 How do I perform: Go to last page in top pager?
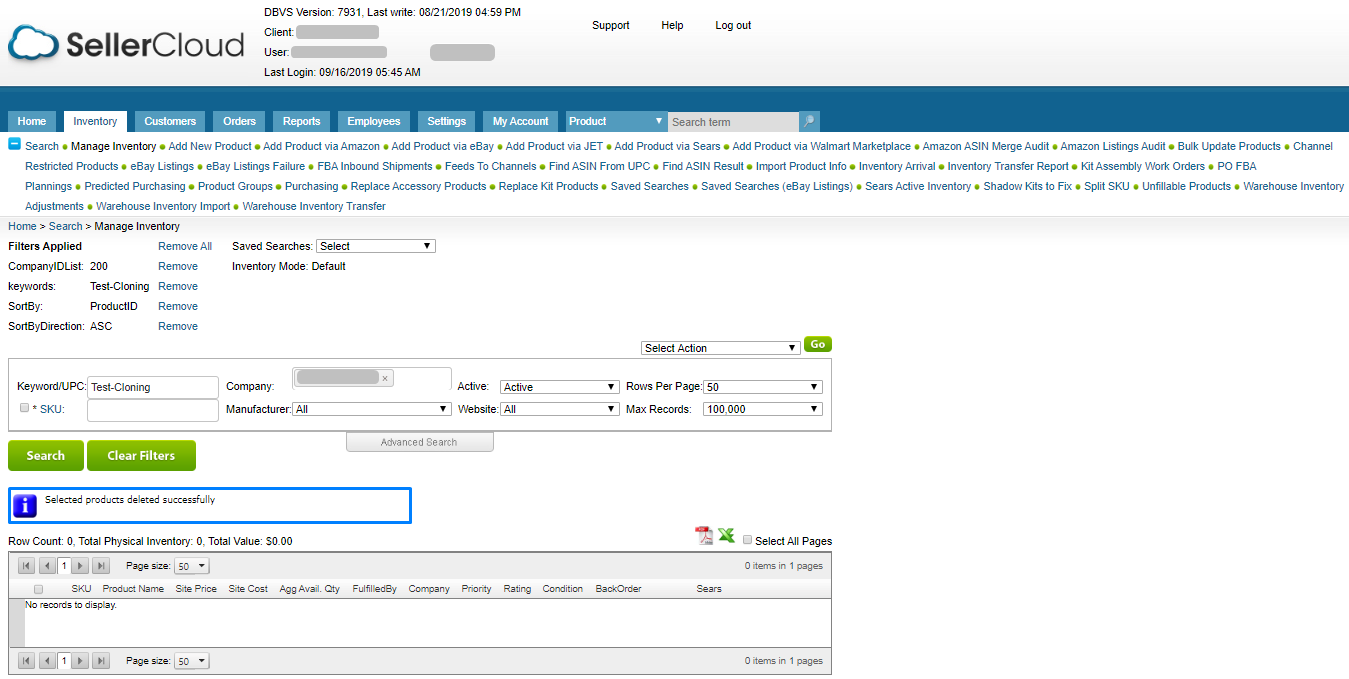(x=100, y=566)
